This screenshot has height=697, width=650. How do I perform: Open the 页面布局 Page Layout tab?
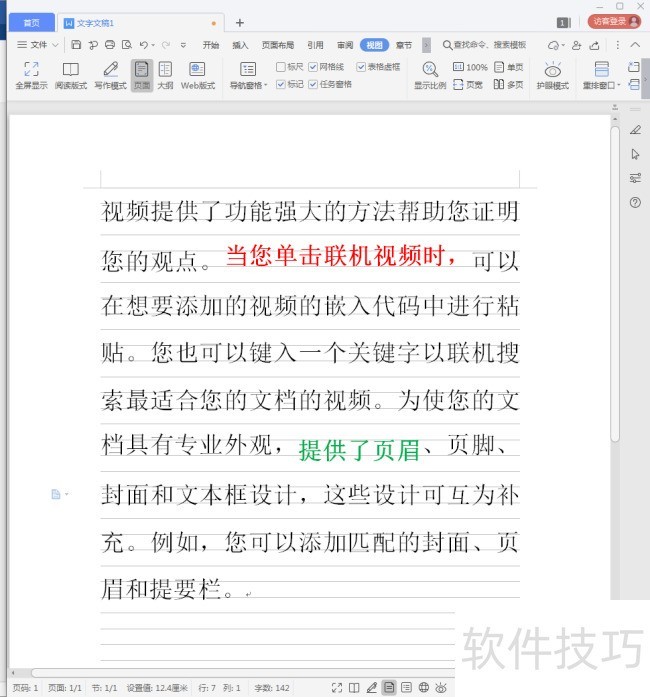click(278, 45)
